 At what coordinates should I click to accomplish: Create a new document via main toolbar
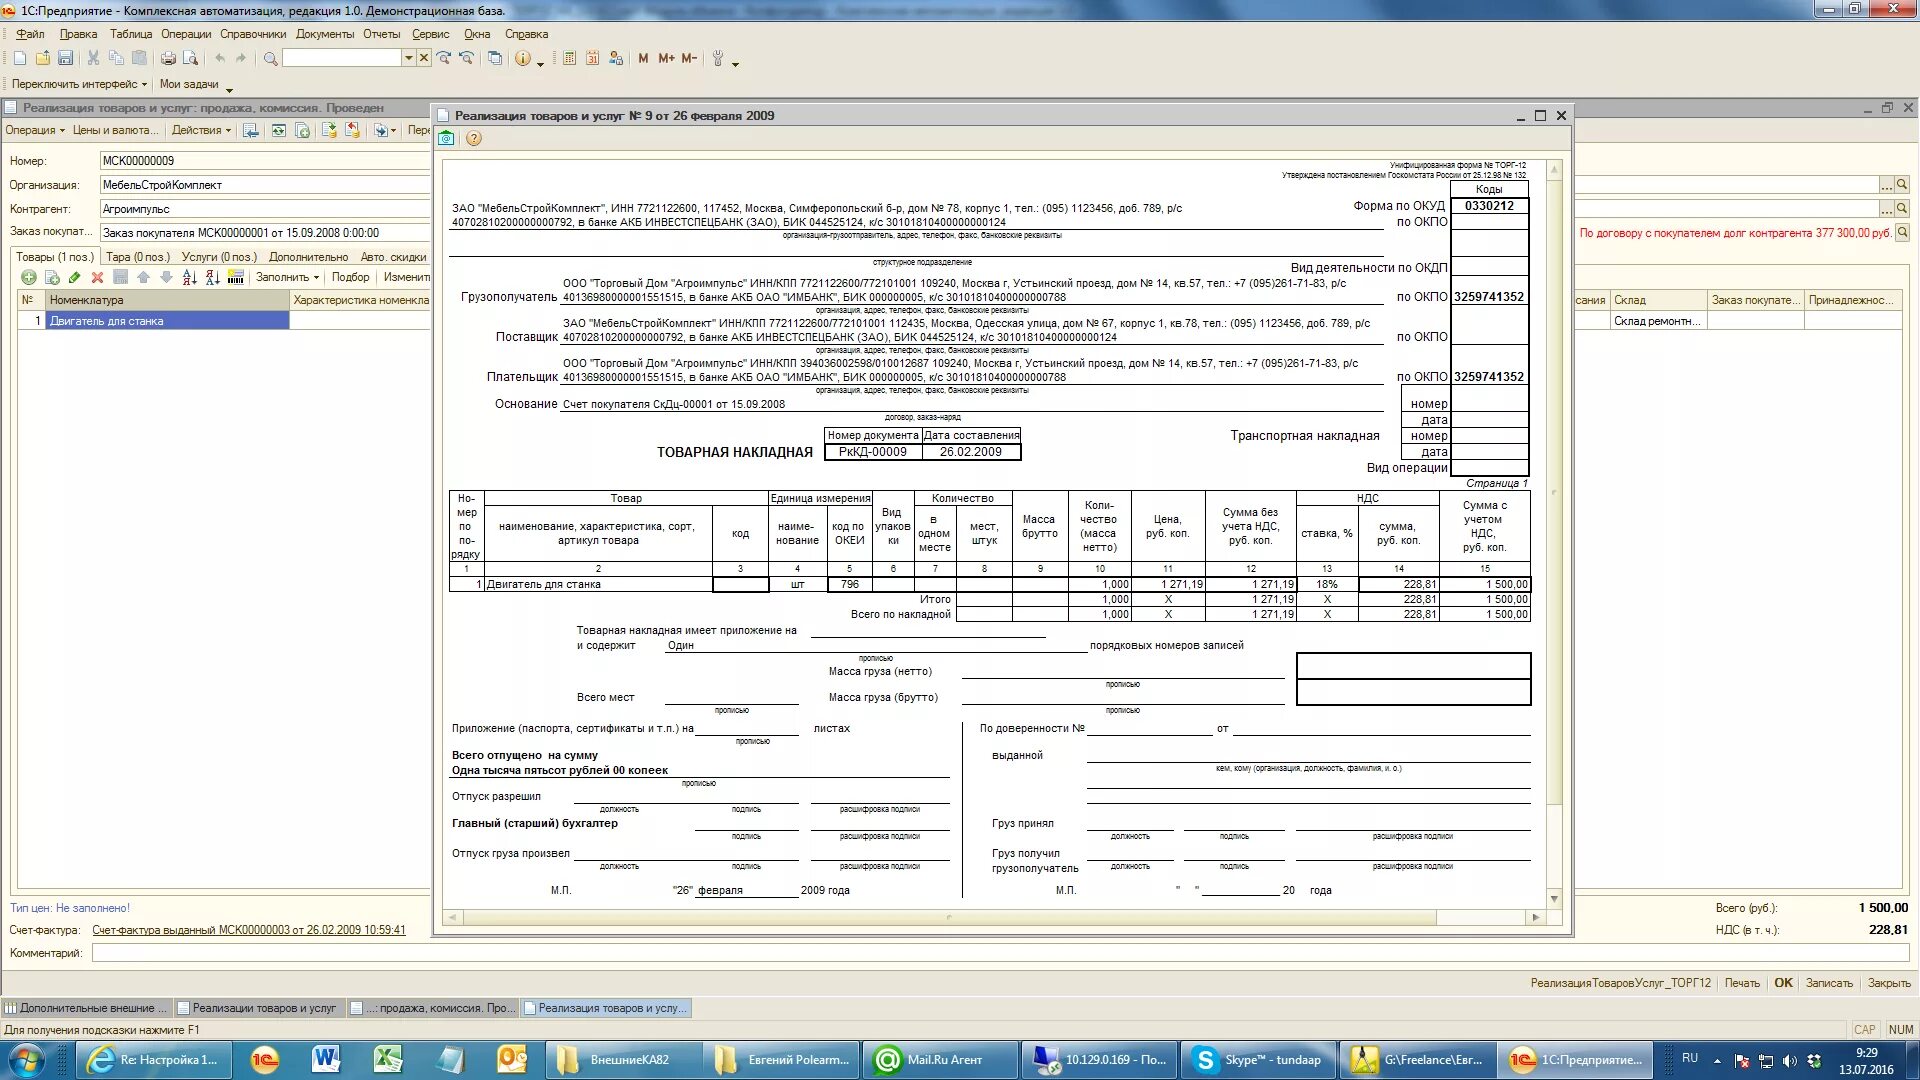(x=19, y=59)
